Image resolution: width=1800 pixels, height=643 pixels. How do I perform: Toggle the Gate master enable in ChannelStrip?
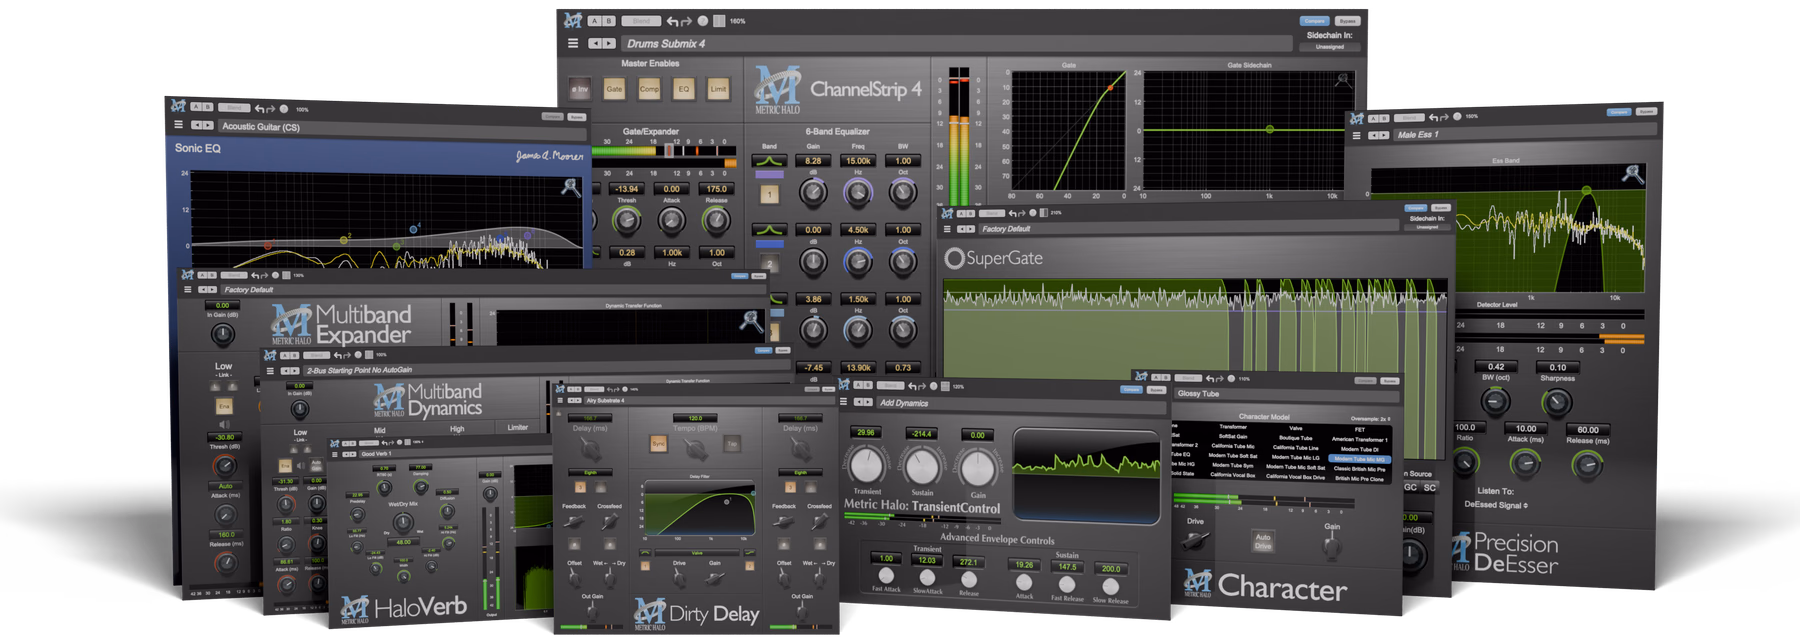(614, 89)
